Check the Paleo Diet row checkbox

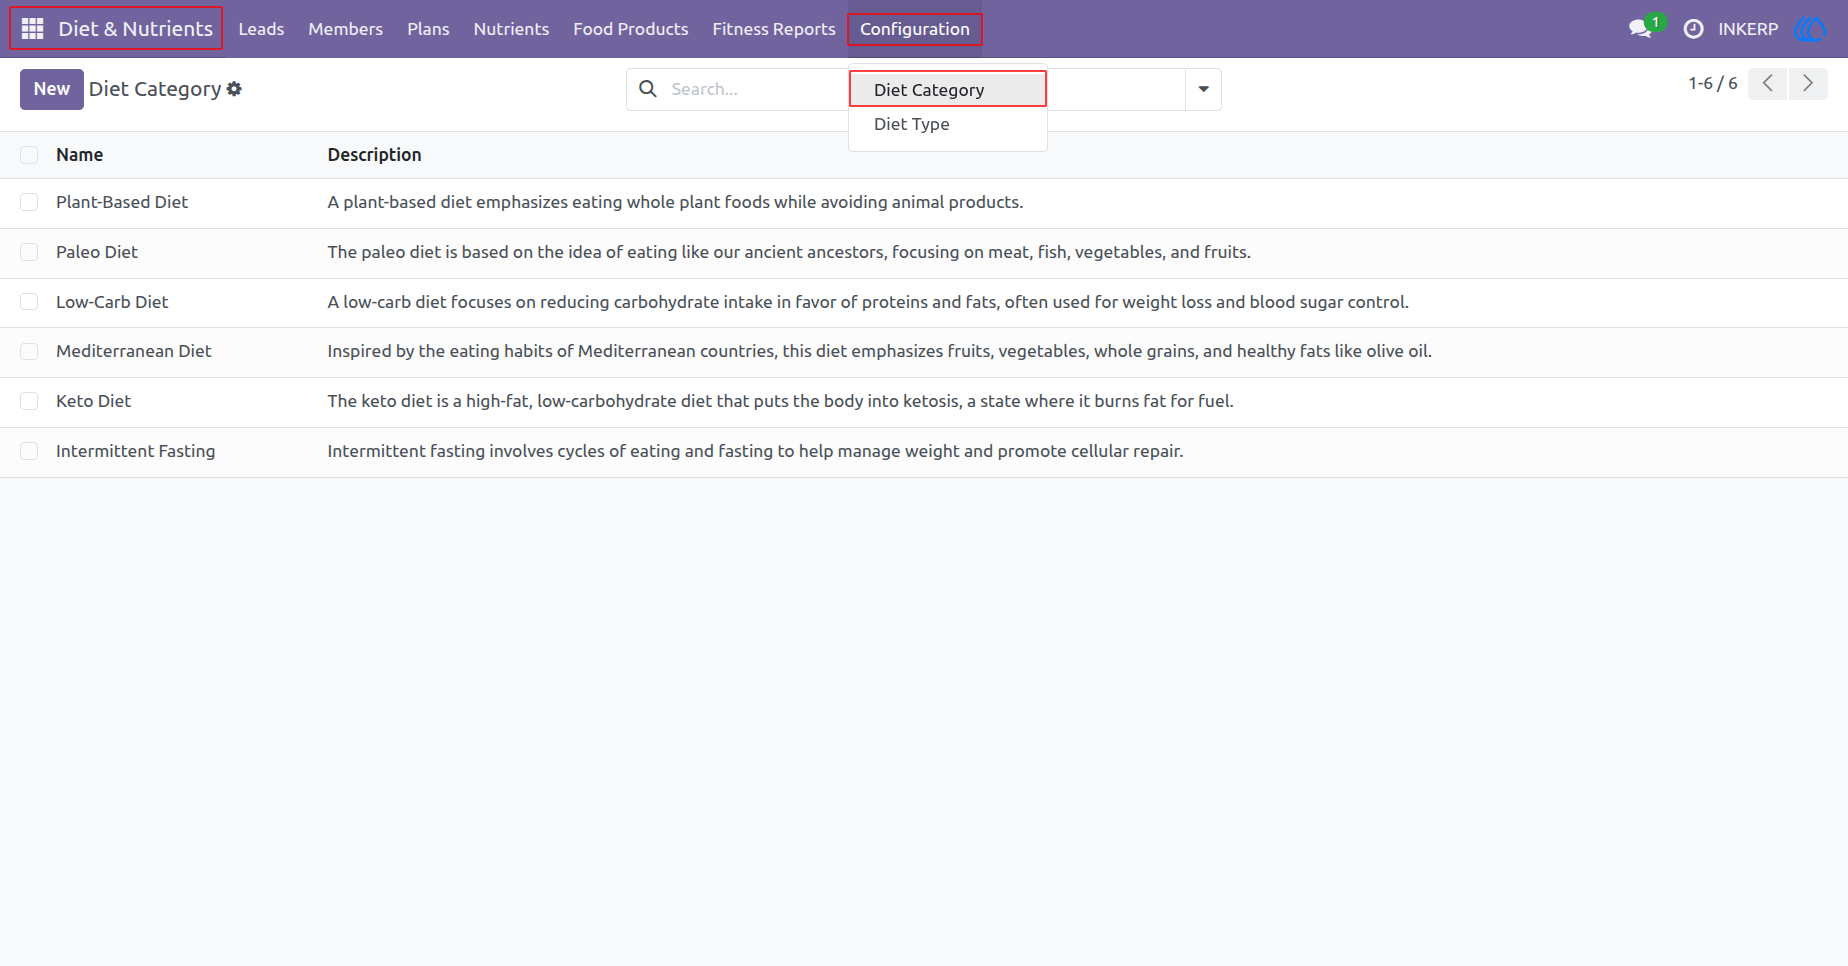click(29, 252)
